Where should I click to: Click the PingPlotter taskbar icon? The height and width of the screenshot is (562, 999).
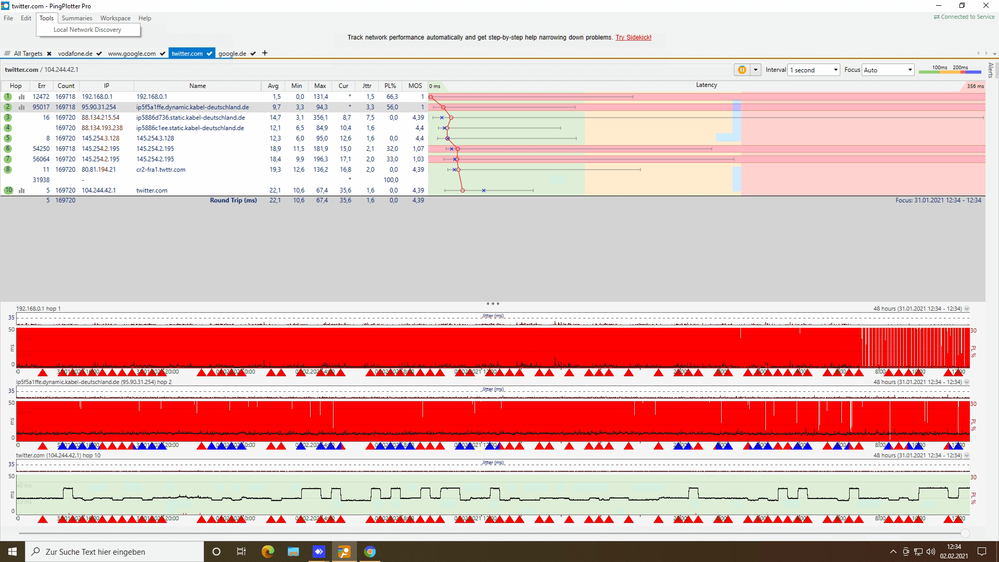[344, 552]
